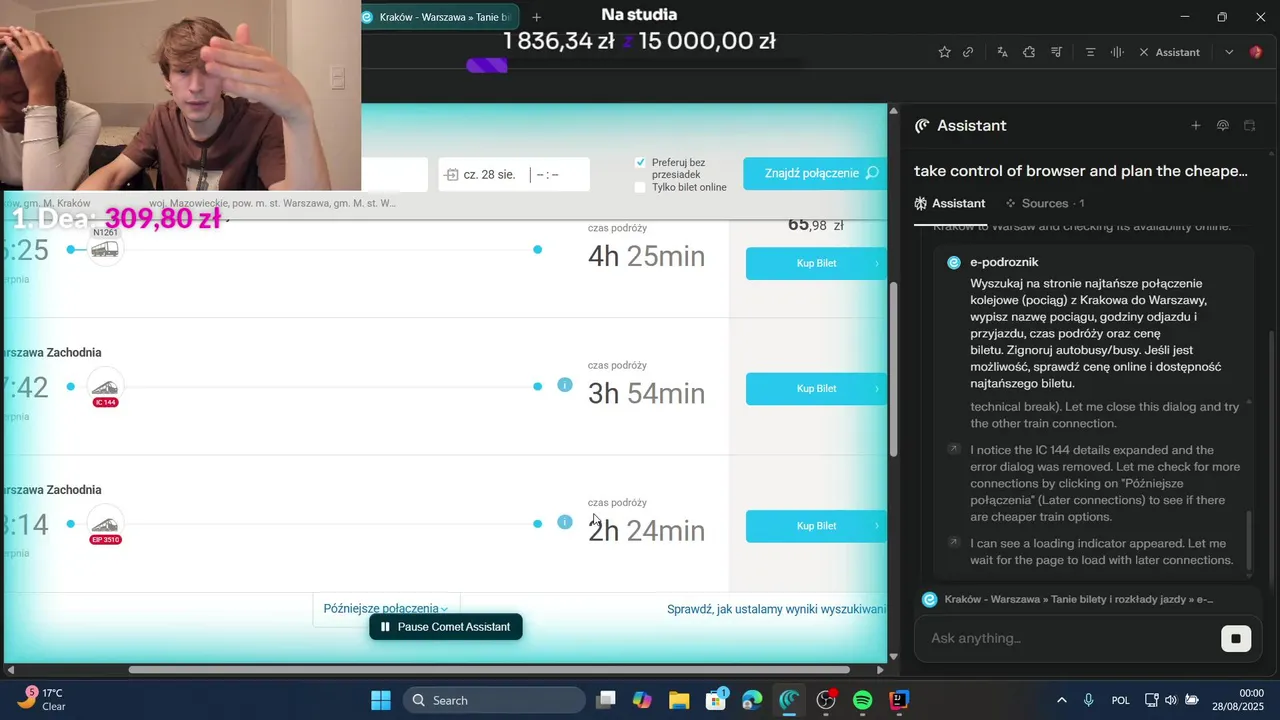The height and width of the screenshot is (720, 1280).
Task: Click the window icon in Assistant header
Action: tap(1249, 126)
